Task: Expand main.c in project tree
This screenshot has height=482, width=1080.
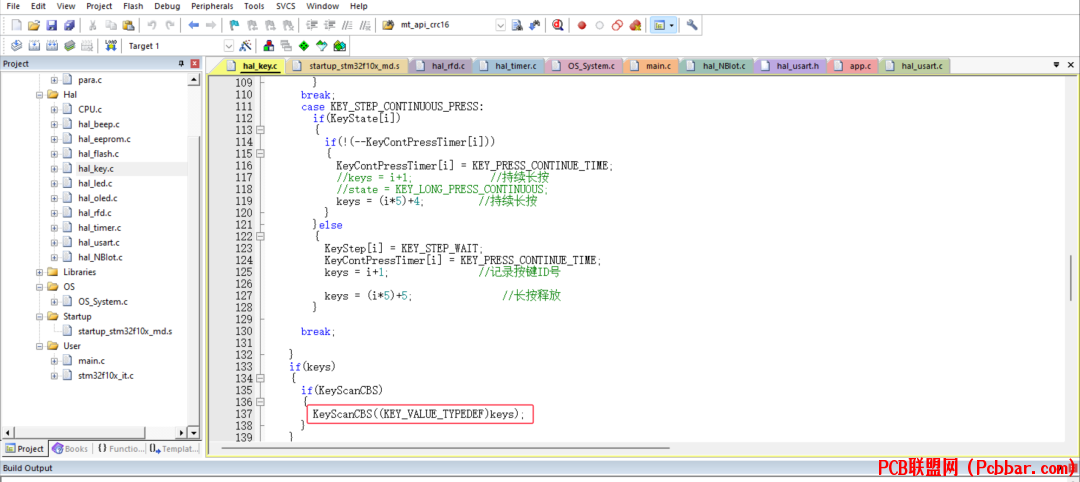Action: pos(54,361)
